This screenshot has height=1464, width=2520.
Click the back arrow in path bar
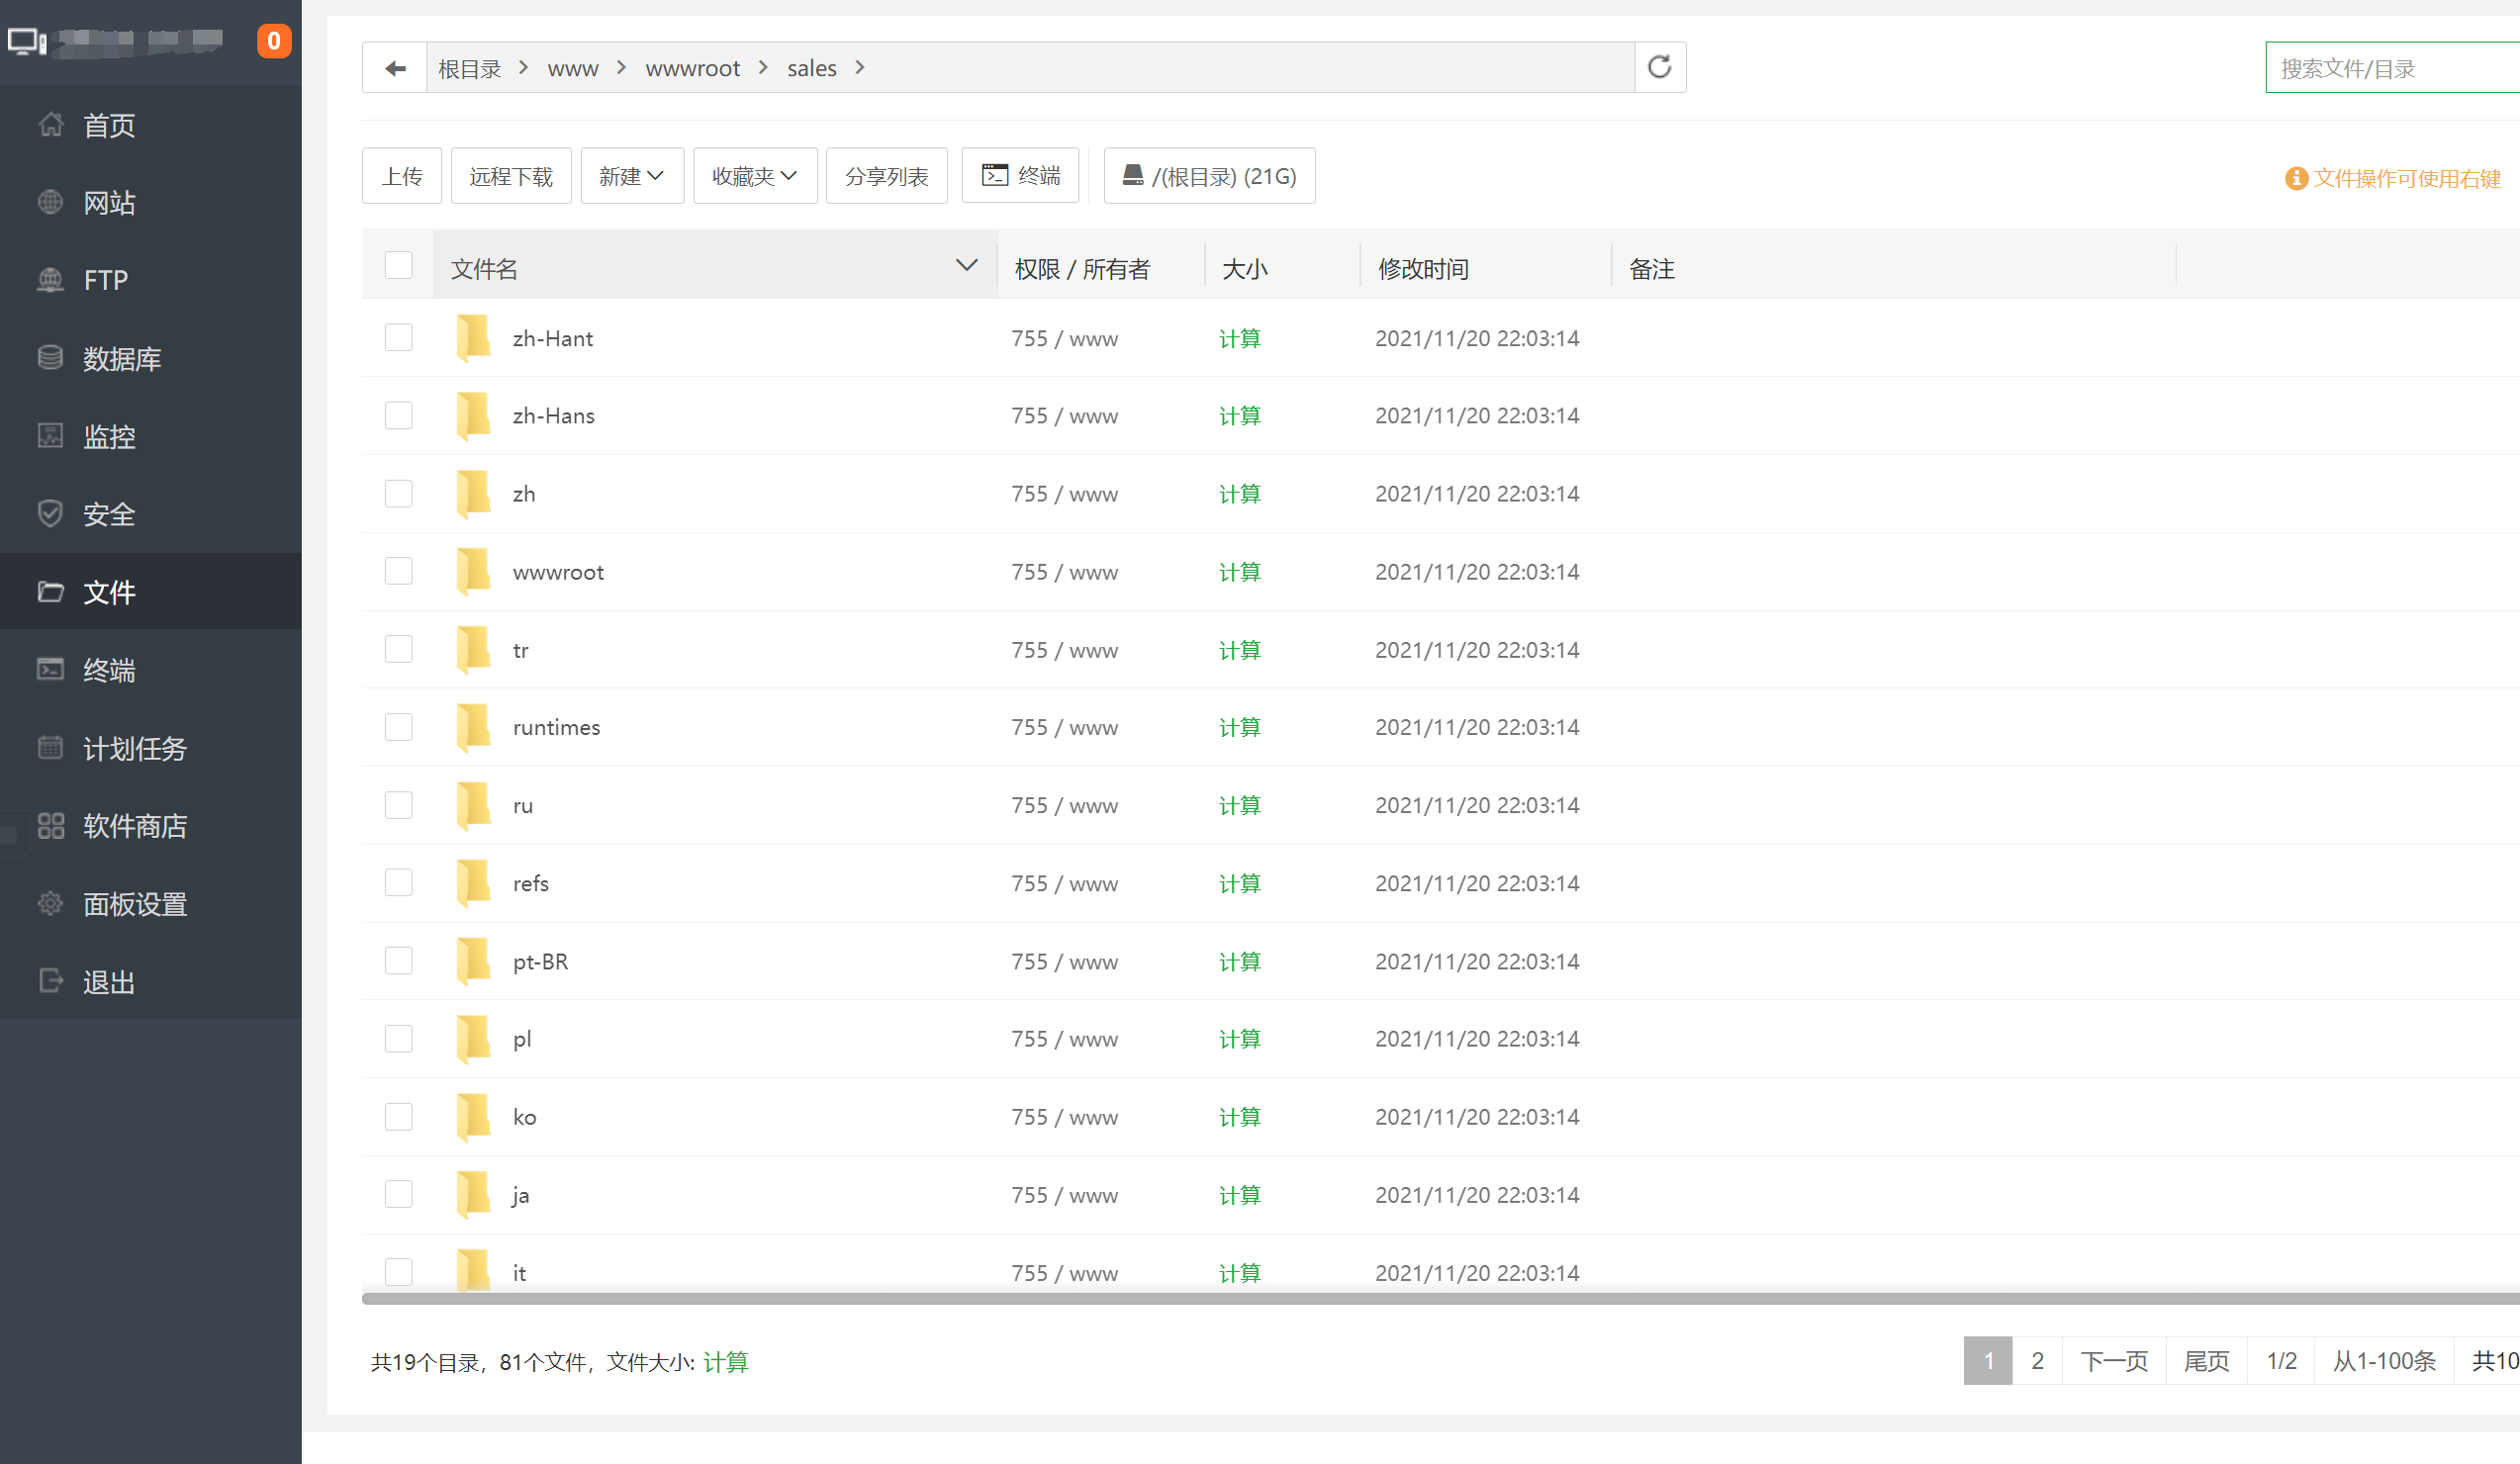395,68
